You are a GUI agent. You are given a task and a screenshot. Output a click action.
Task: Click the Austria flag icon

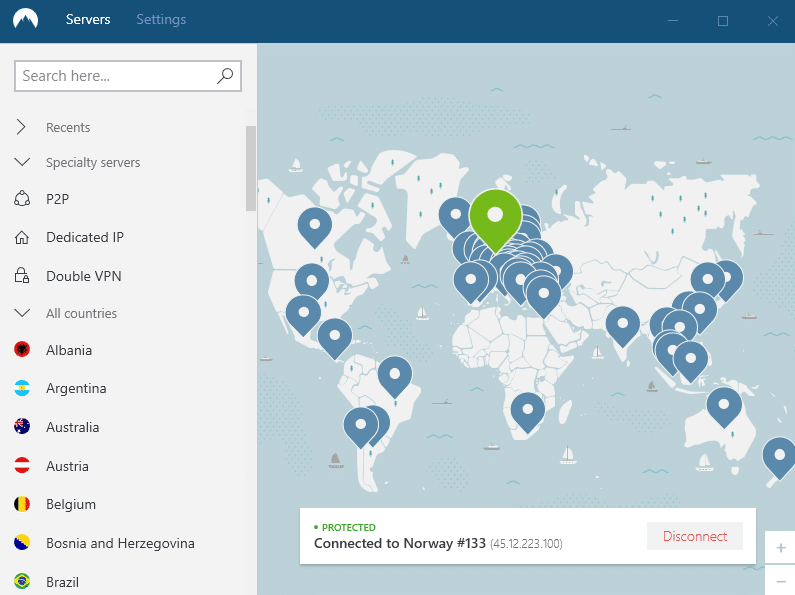(22, 465)
